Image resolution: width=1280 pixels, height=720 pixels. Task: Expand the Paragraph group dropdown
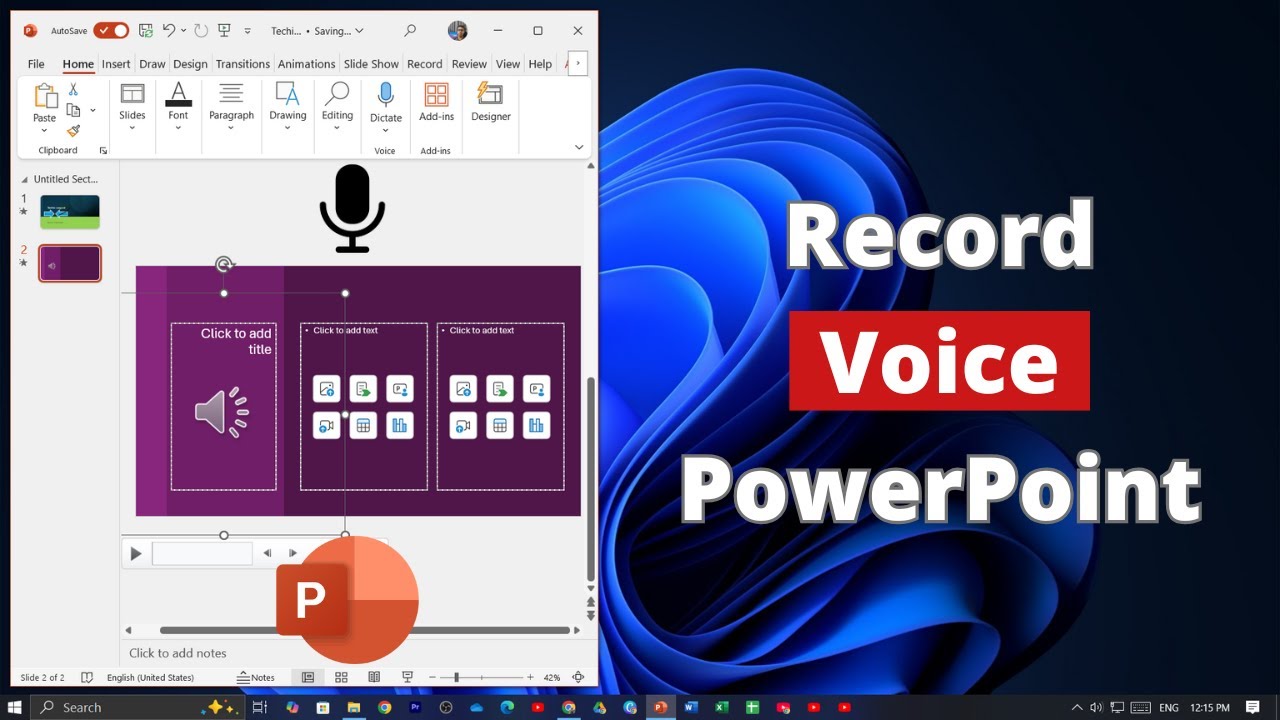(231, 107)
